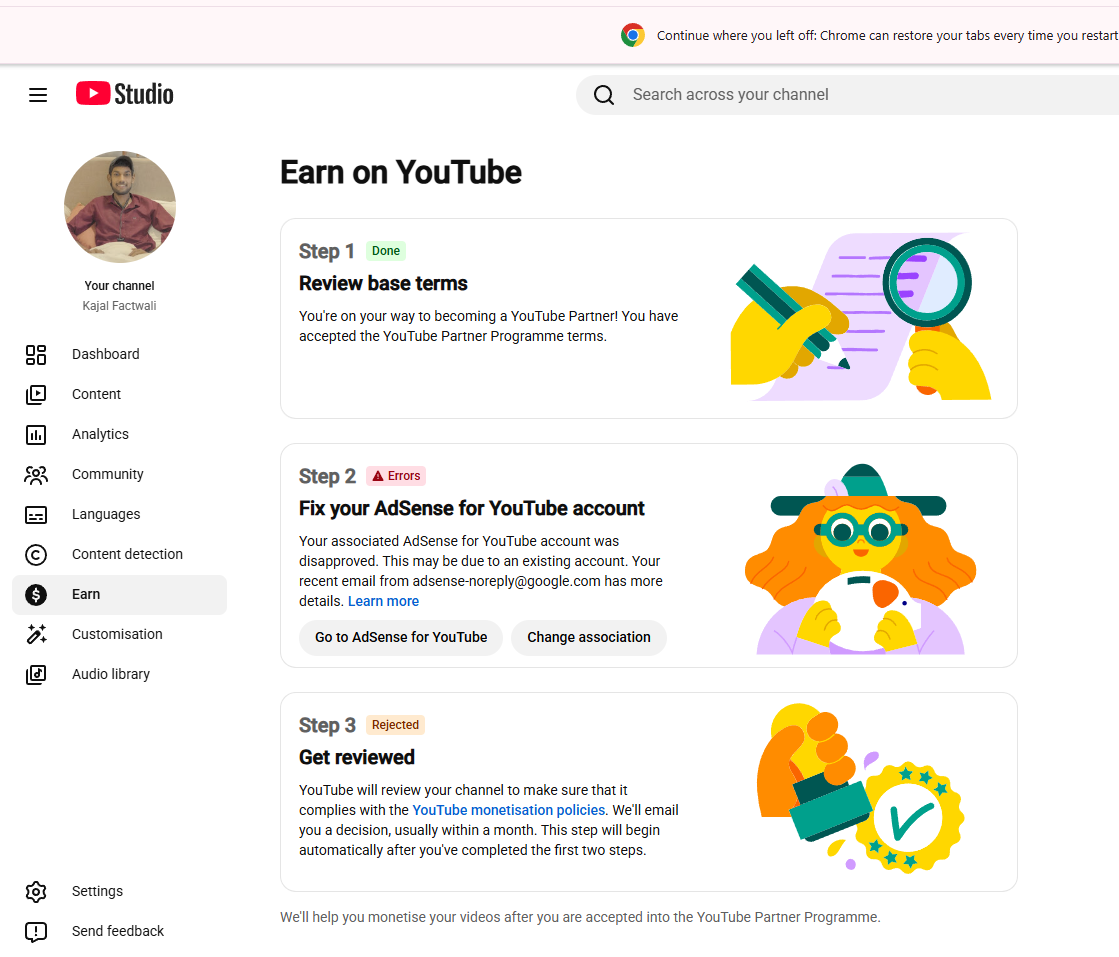The image size is (1119, 957).
Task: Open the hamburger navigation menu
Action: pos(38,95)
